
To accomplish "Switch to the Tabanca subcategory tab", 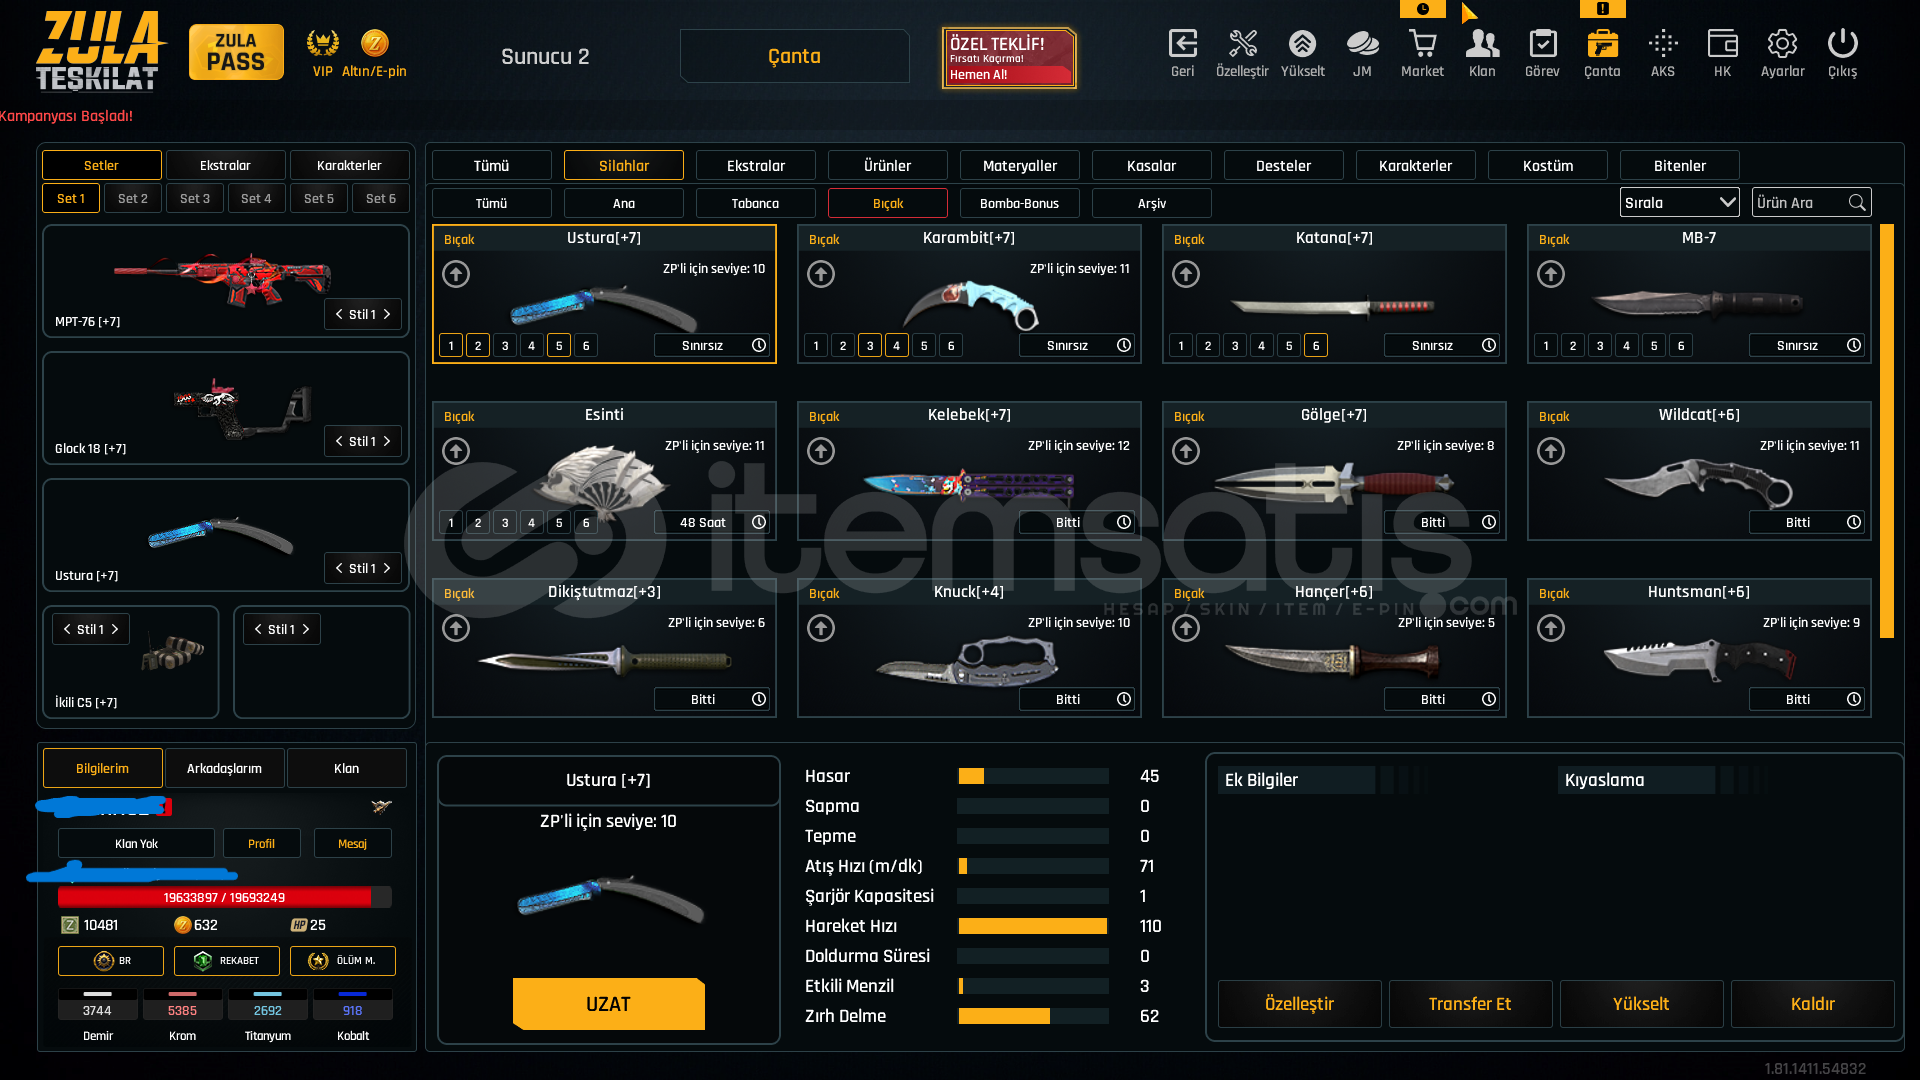I will click(x=755, y=203).
